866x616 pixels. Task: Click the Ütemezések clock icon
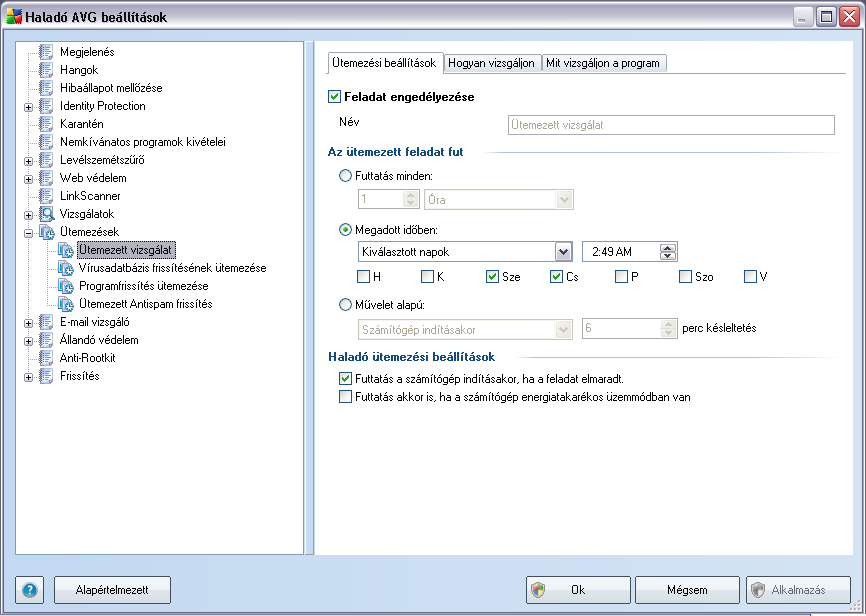46,232
